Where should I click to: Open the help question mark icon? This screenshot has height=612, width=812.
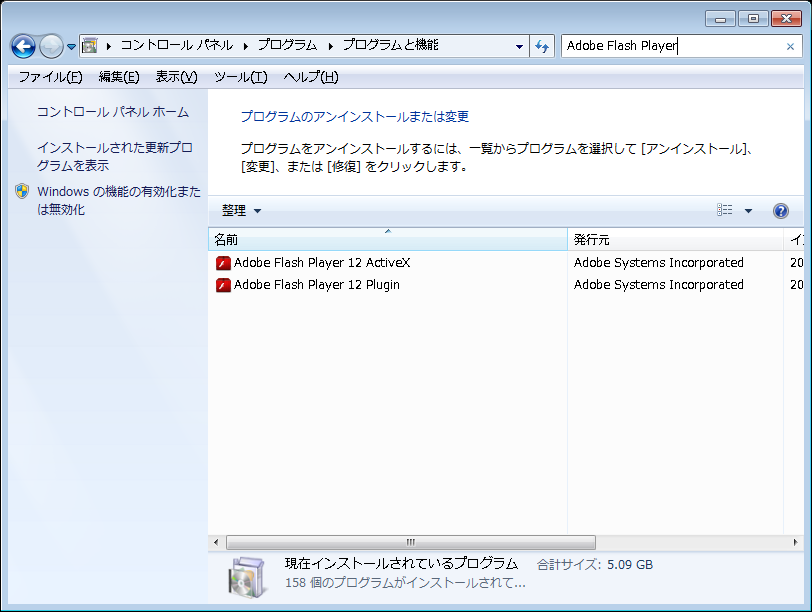780,211
